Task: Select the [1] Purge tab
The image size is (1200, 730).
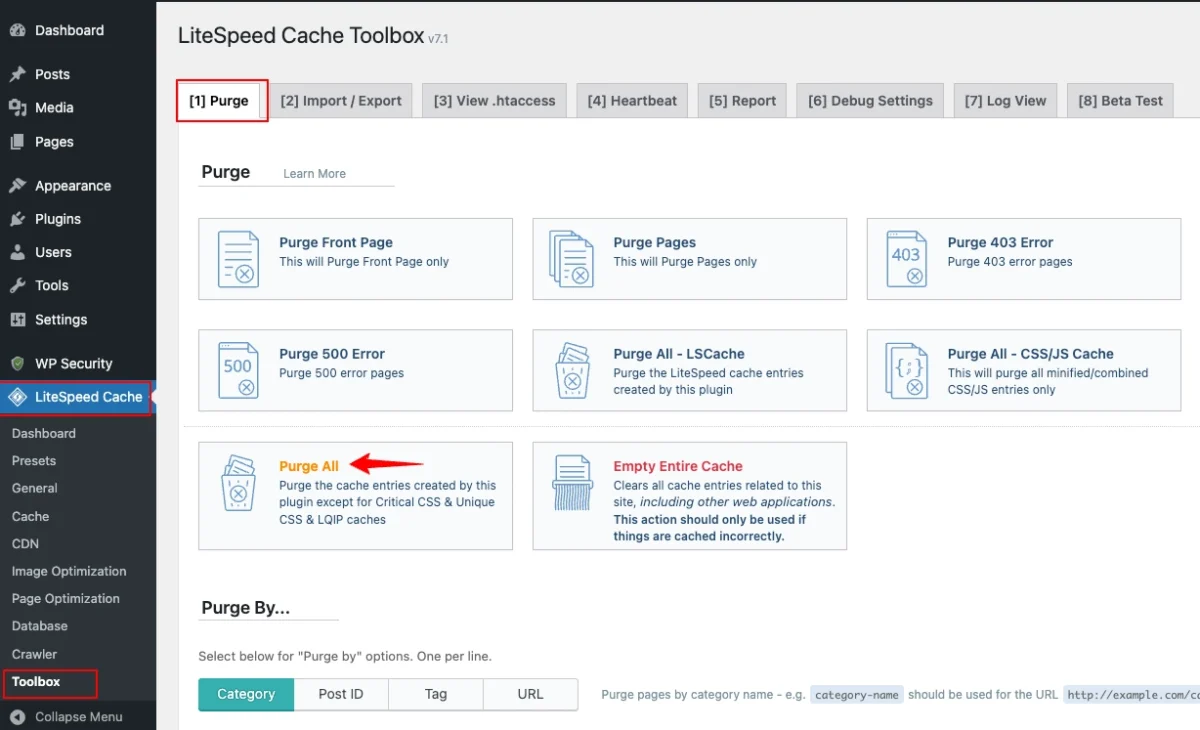Action: click(x=219, y=101)
